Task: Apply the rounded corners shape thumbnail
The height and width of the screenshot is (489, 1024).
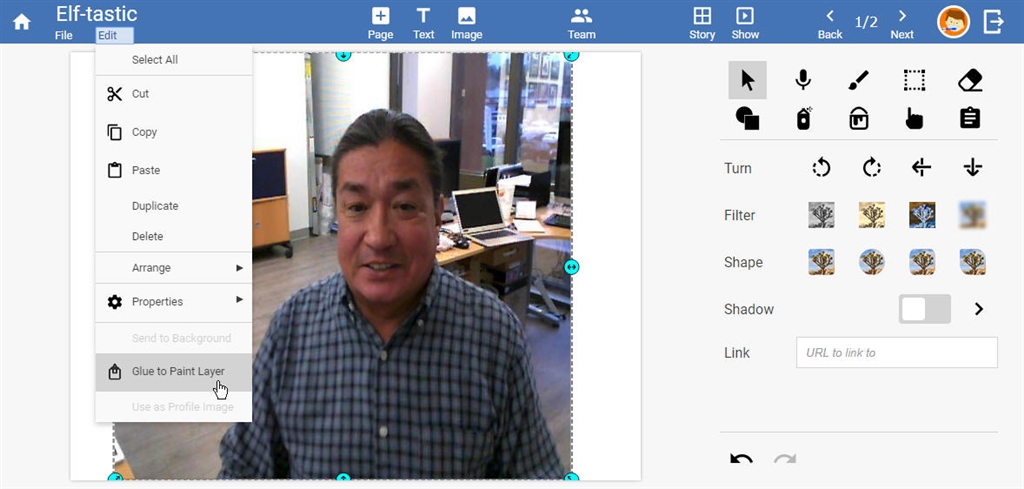Action: (922, 262)
